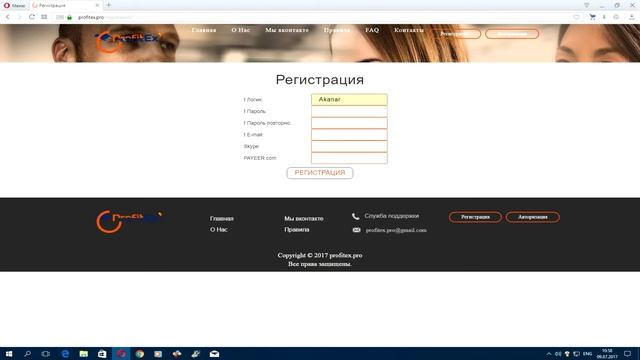
Task: Open the footer Мы вконтакте link
Action: pyautogui.click(x=304, y=218)
